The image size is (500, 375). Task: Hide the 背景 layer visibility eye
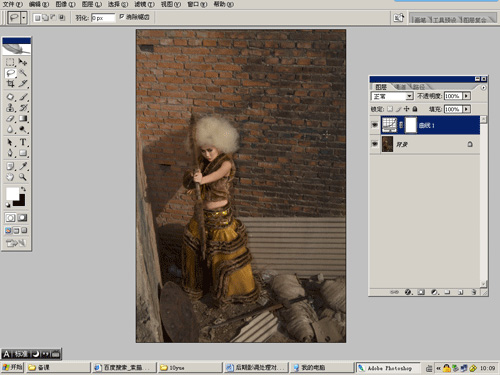point(375,144)
